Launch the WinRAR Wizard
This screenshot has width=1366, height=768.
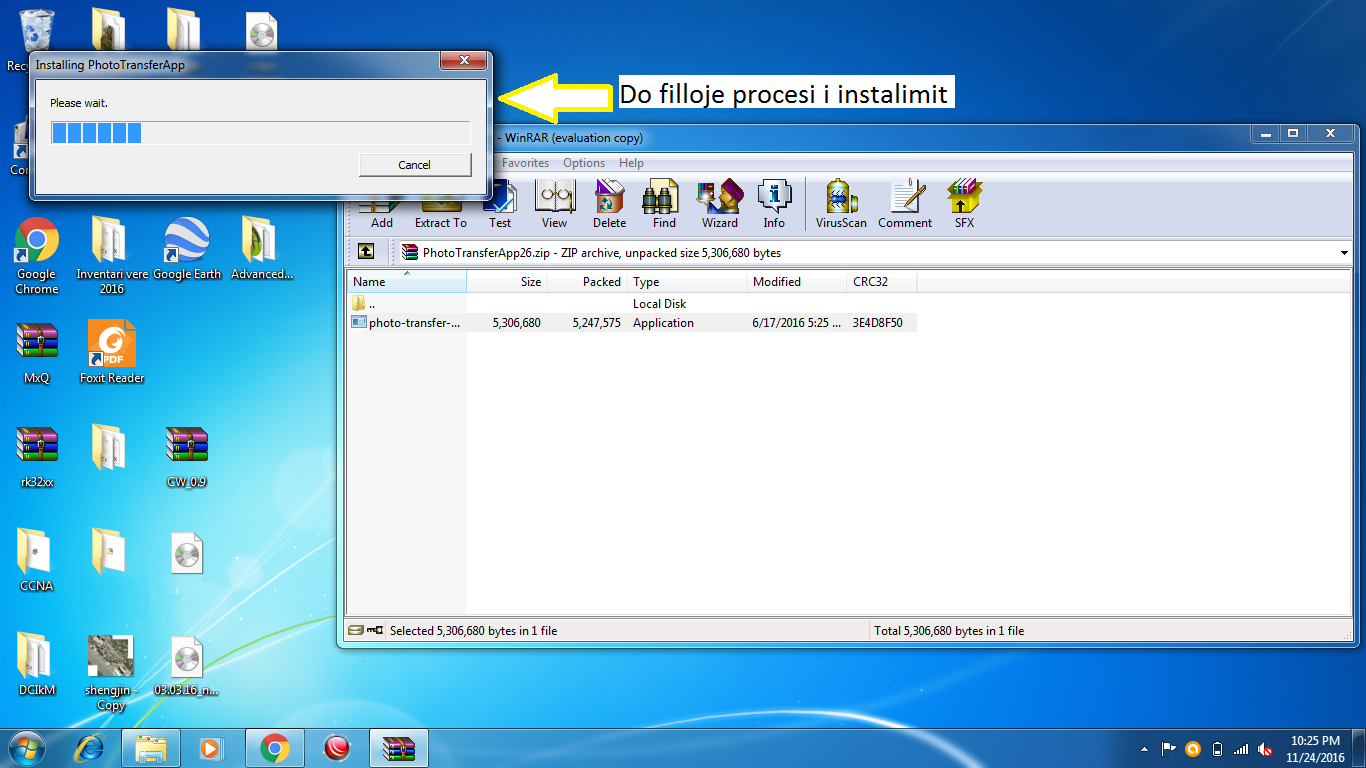719,204
